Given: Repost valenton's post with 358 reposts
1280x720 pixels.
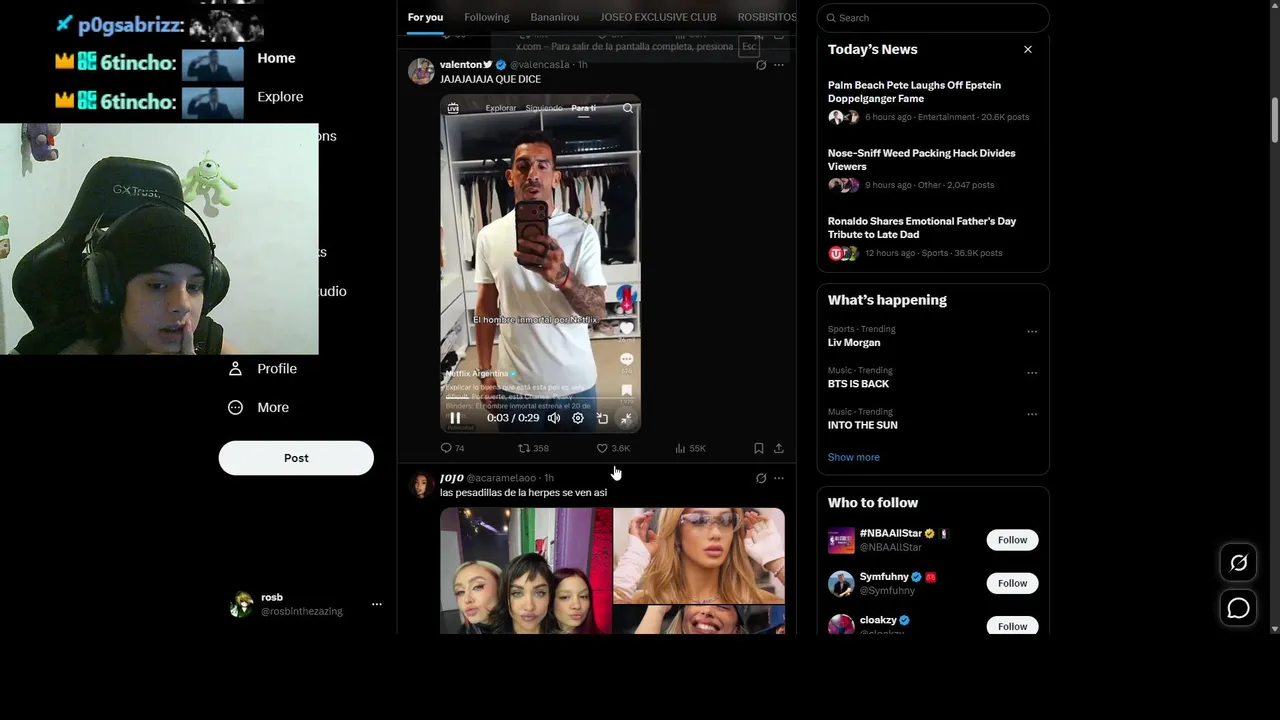Looking at the screenshot, I should point(533,448).
